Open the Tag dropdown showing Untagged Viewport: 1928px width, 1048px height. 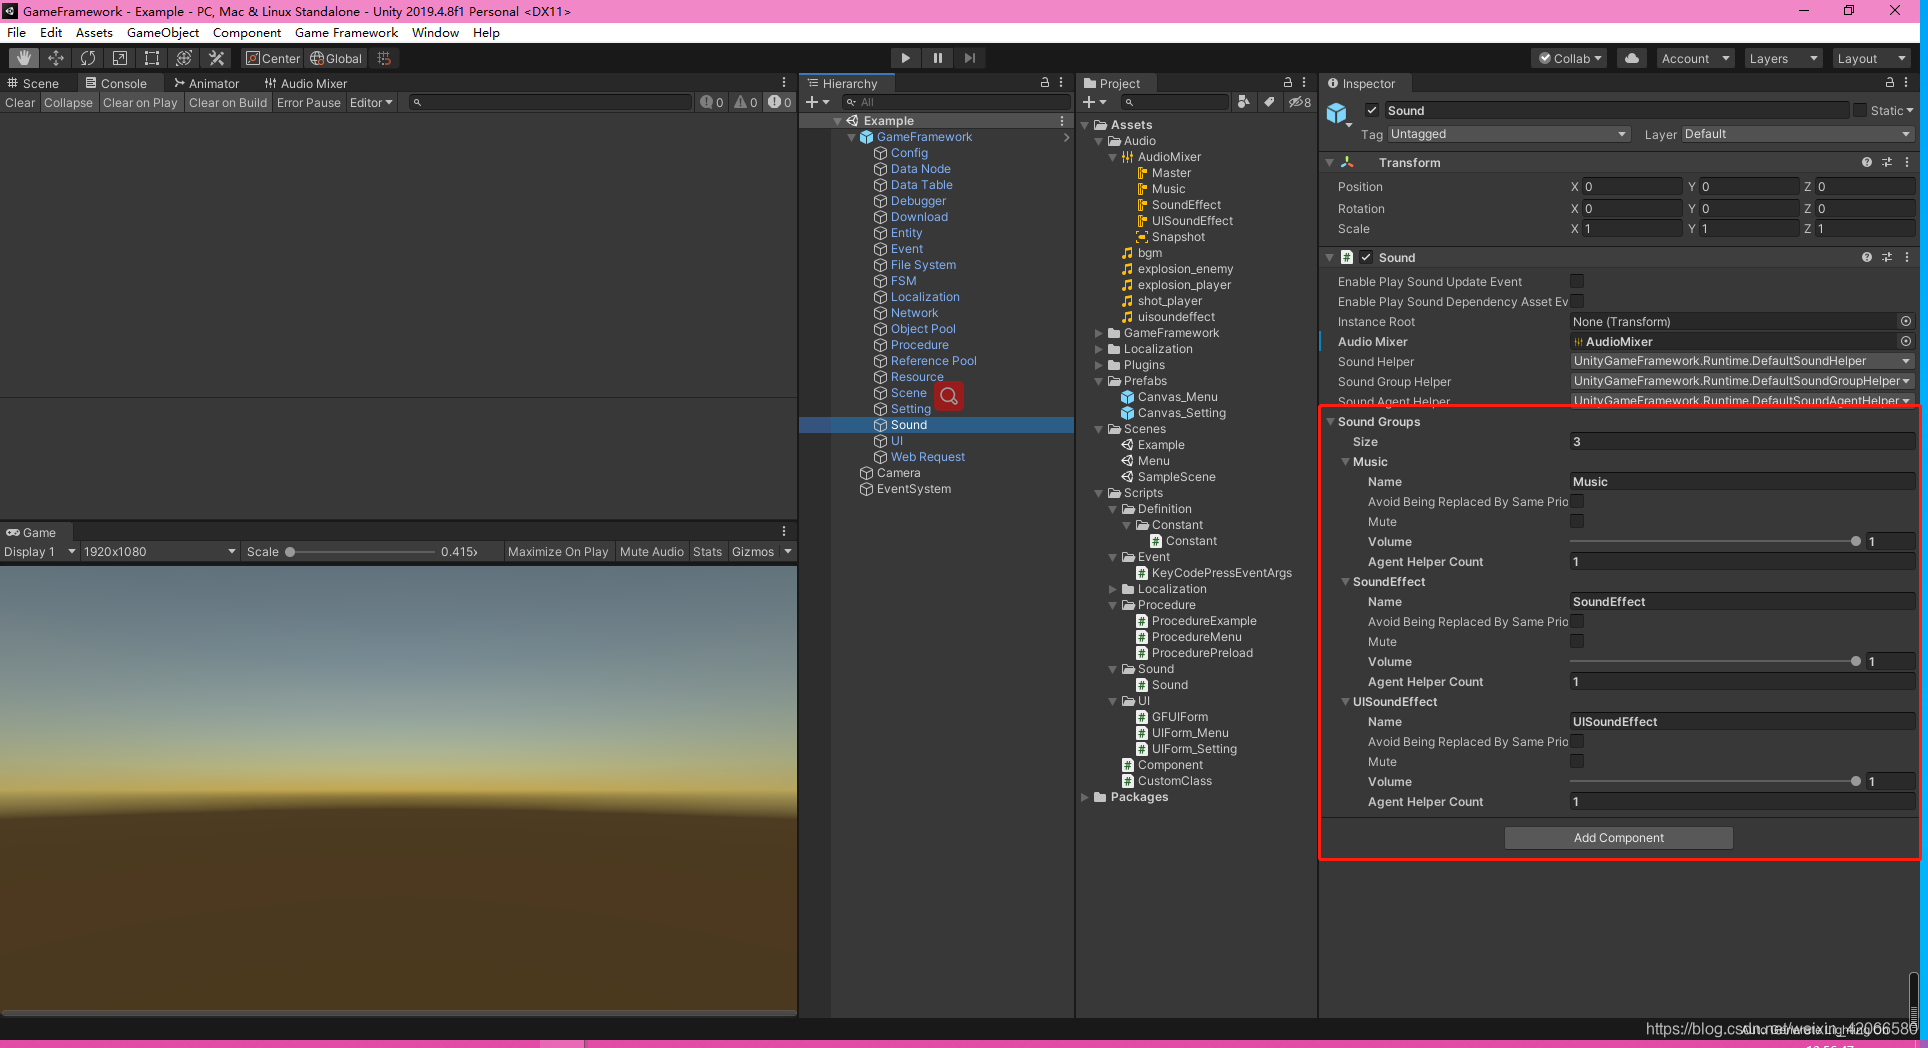[x=1508, y=133]
